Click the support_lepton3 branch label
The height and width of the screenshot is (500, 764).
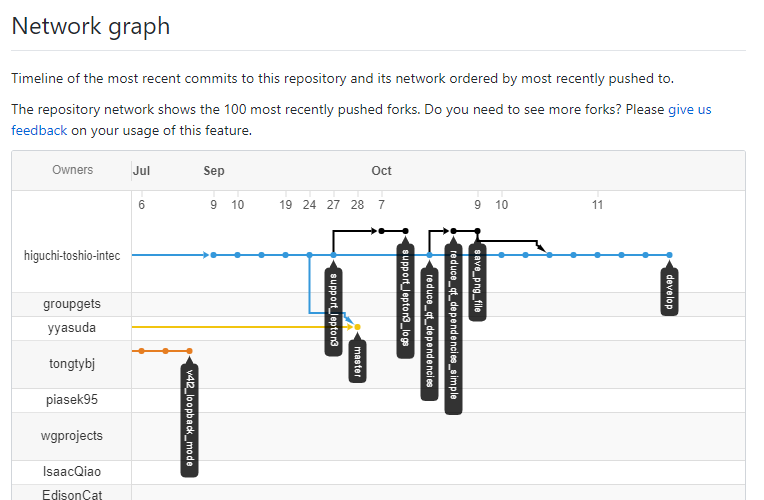coord(333,311)
